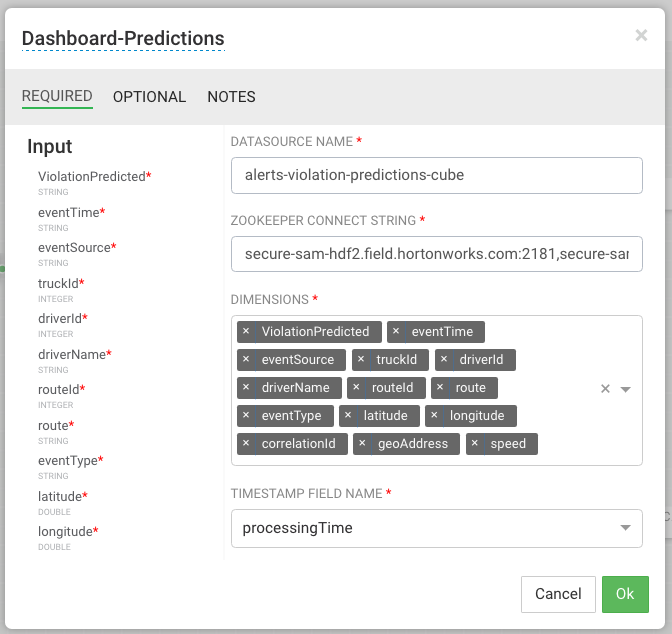Remove the eventSource dimension tag

tap(246, 359)
